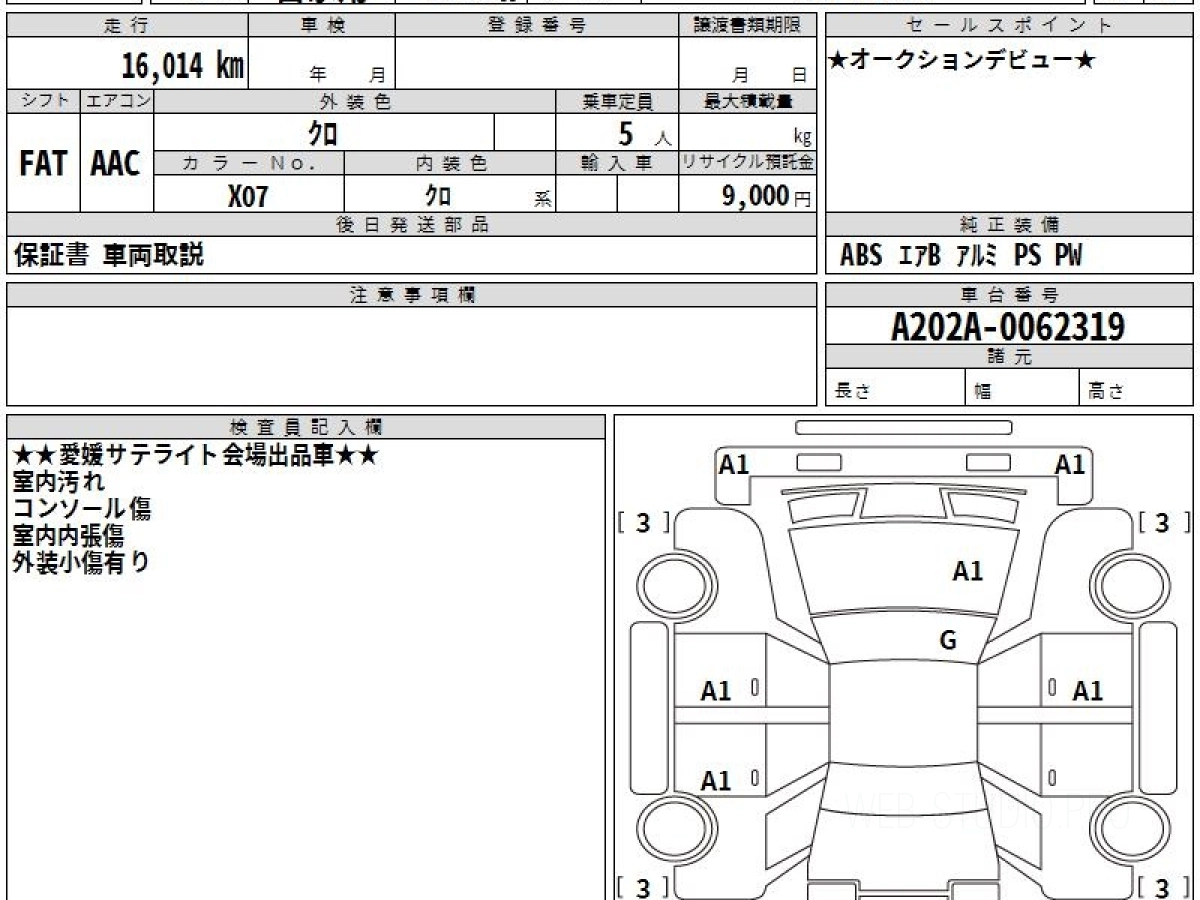Click the カラーNo. header

coord(249,163)
